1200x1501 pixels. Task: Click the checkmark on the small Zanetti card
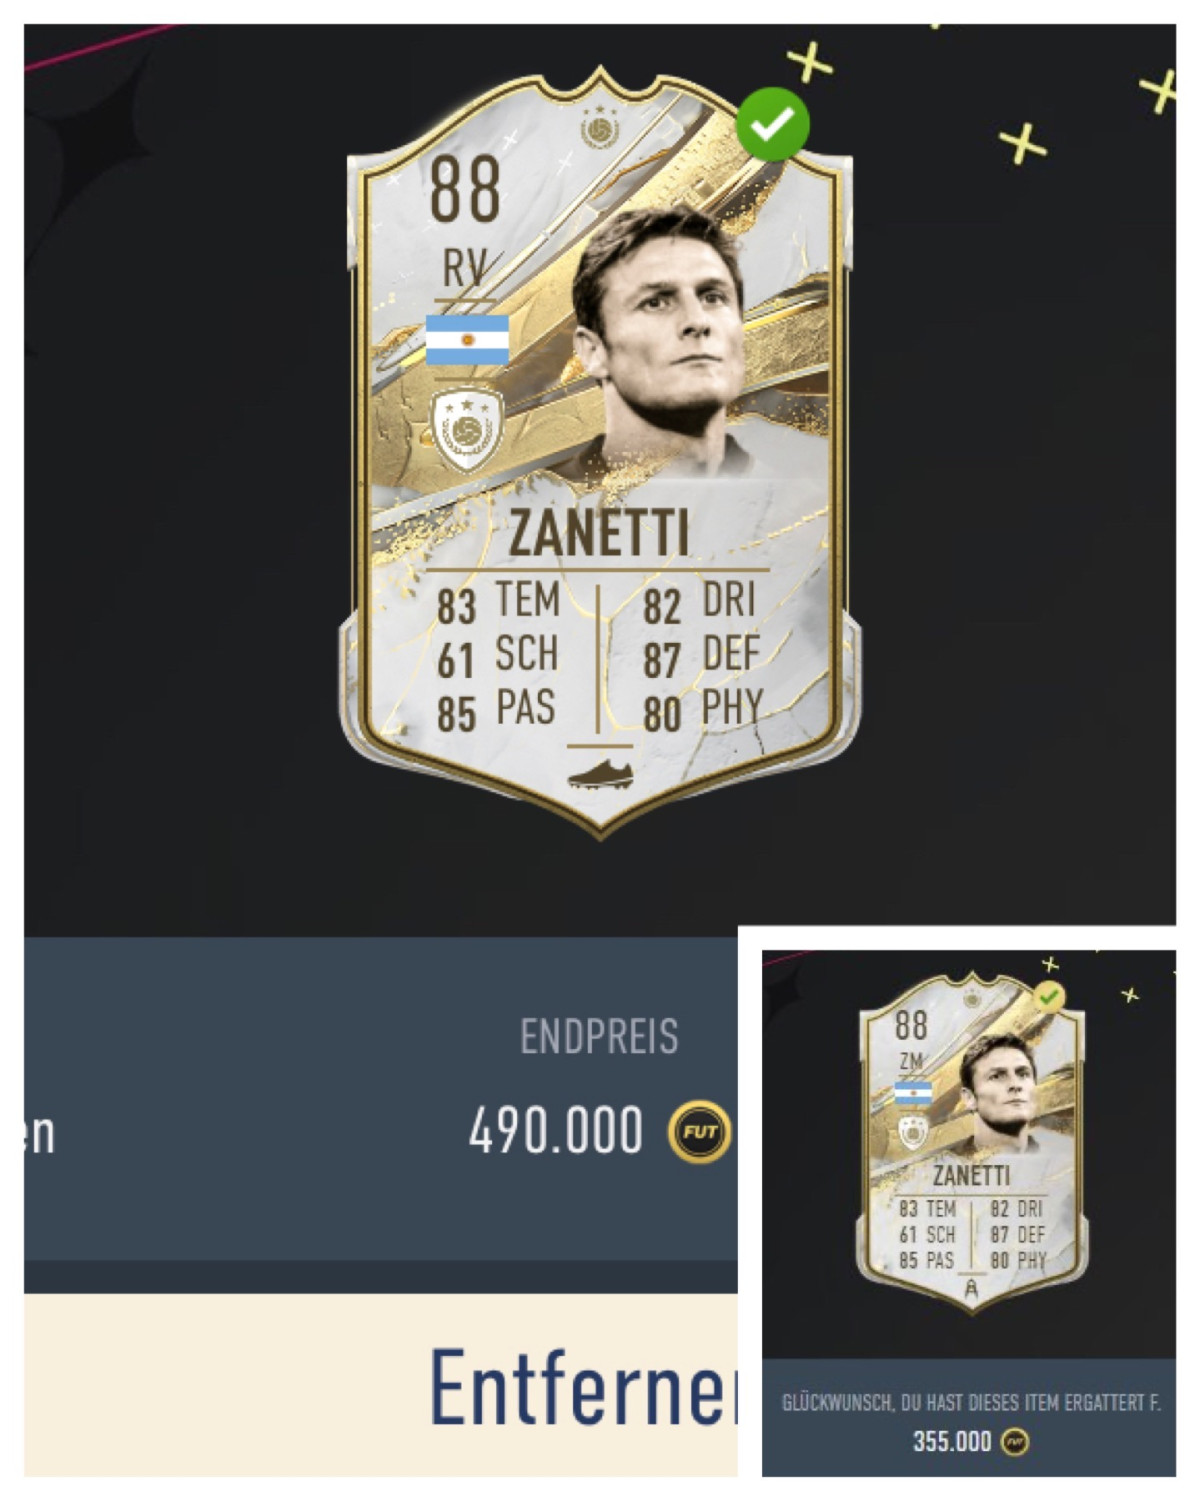(1049, 997)
